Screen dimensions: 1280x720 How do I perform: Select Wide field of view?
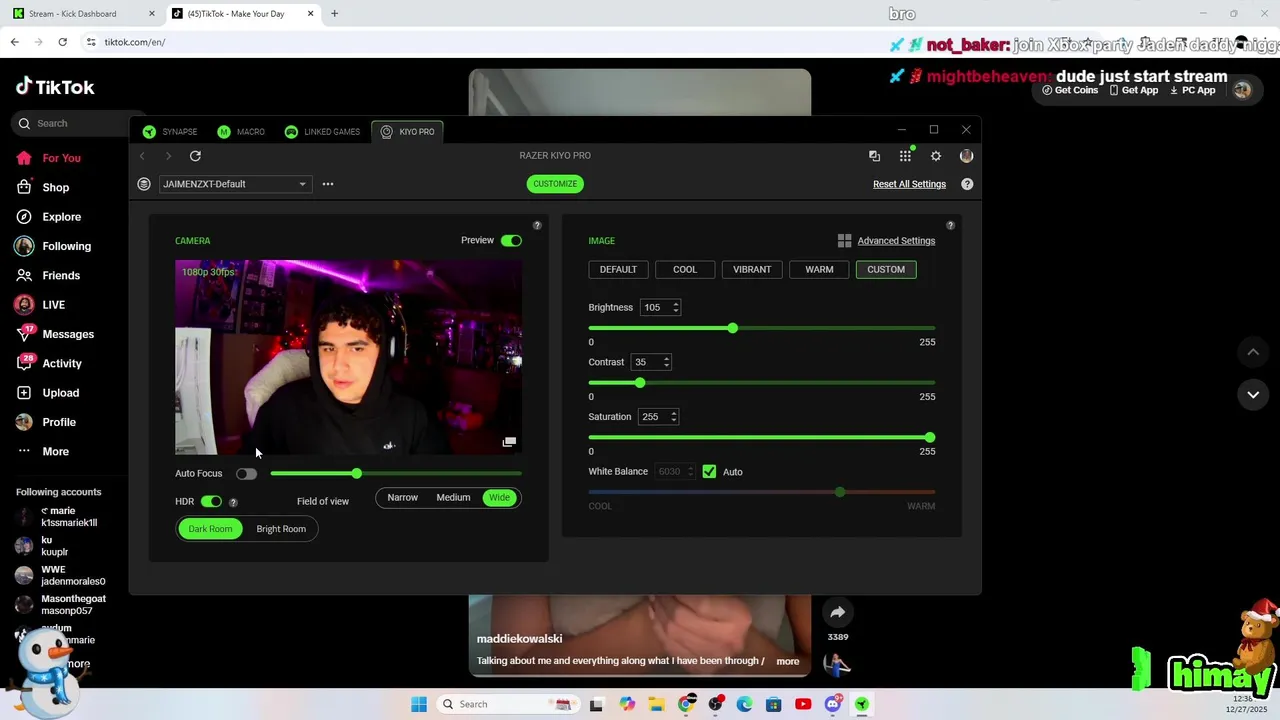pos(499,498)
